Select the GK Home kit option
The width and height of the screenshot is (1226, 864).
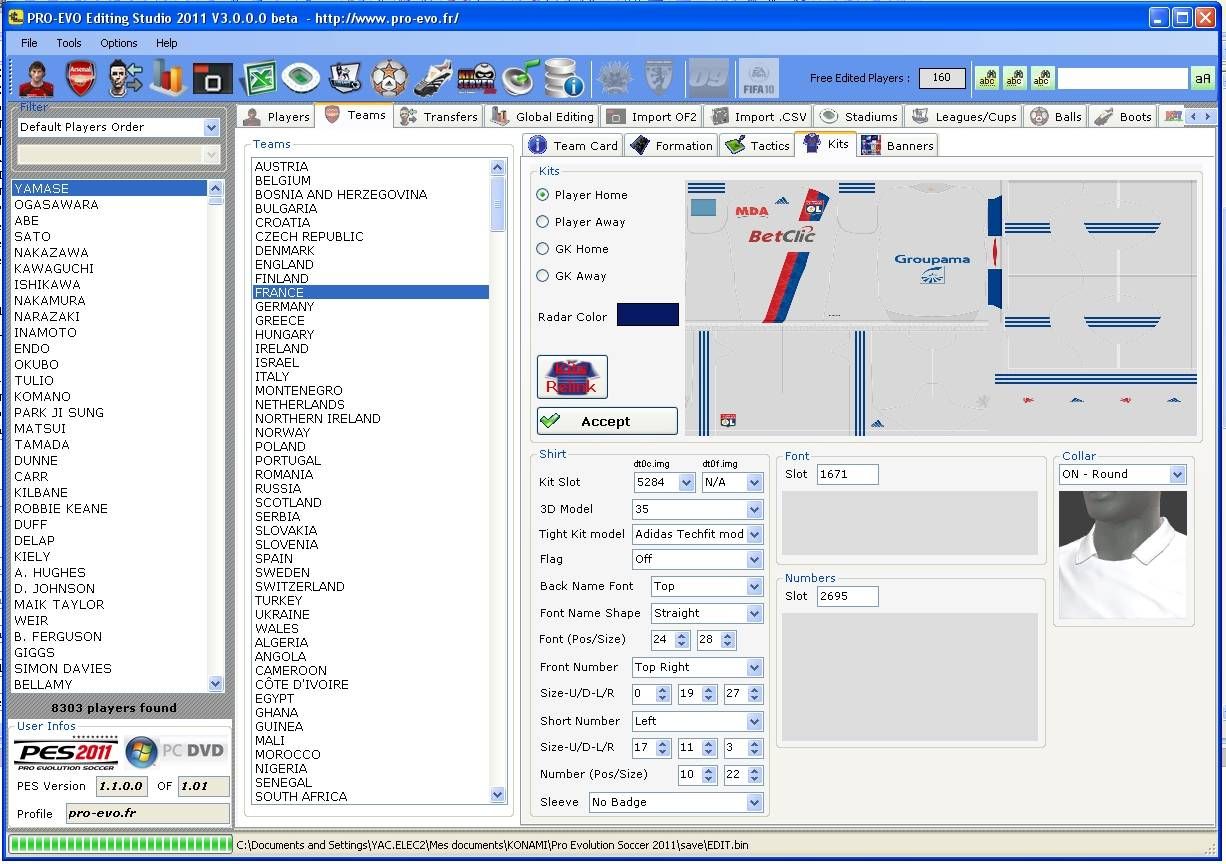pos(544,249)
